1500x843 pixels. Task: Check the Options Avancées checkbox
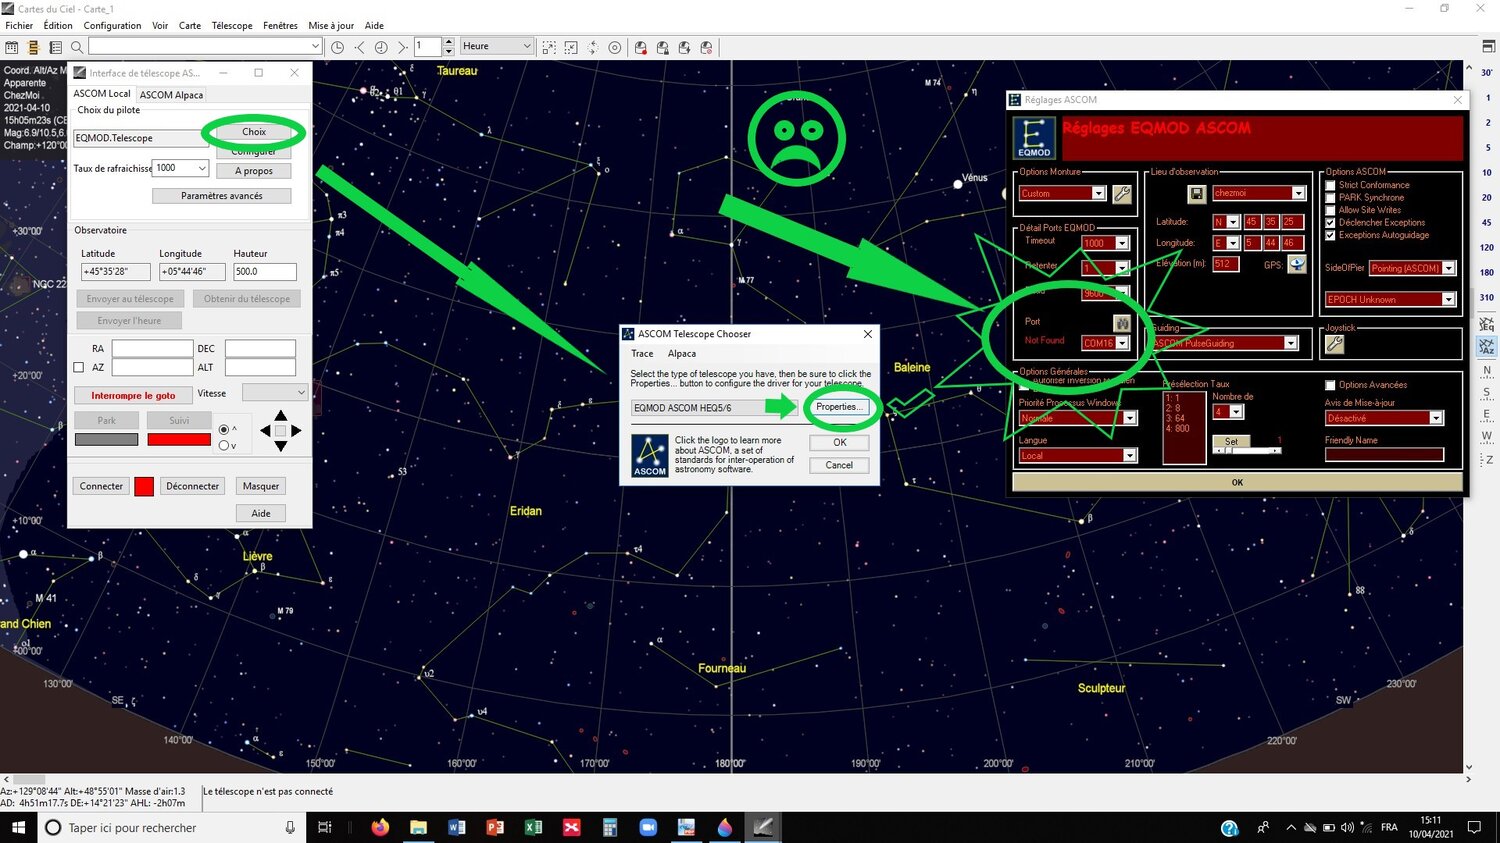1330,385
